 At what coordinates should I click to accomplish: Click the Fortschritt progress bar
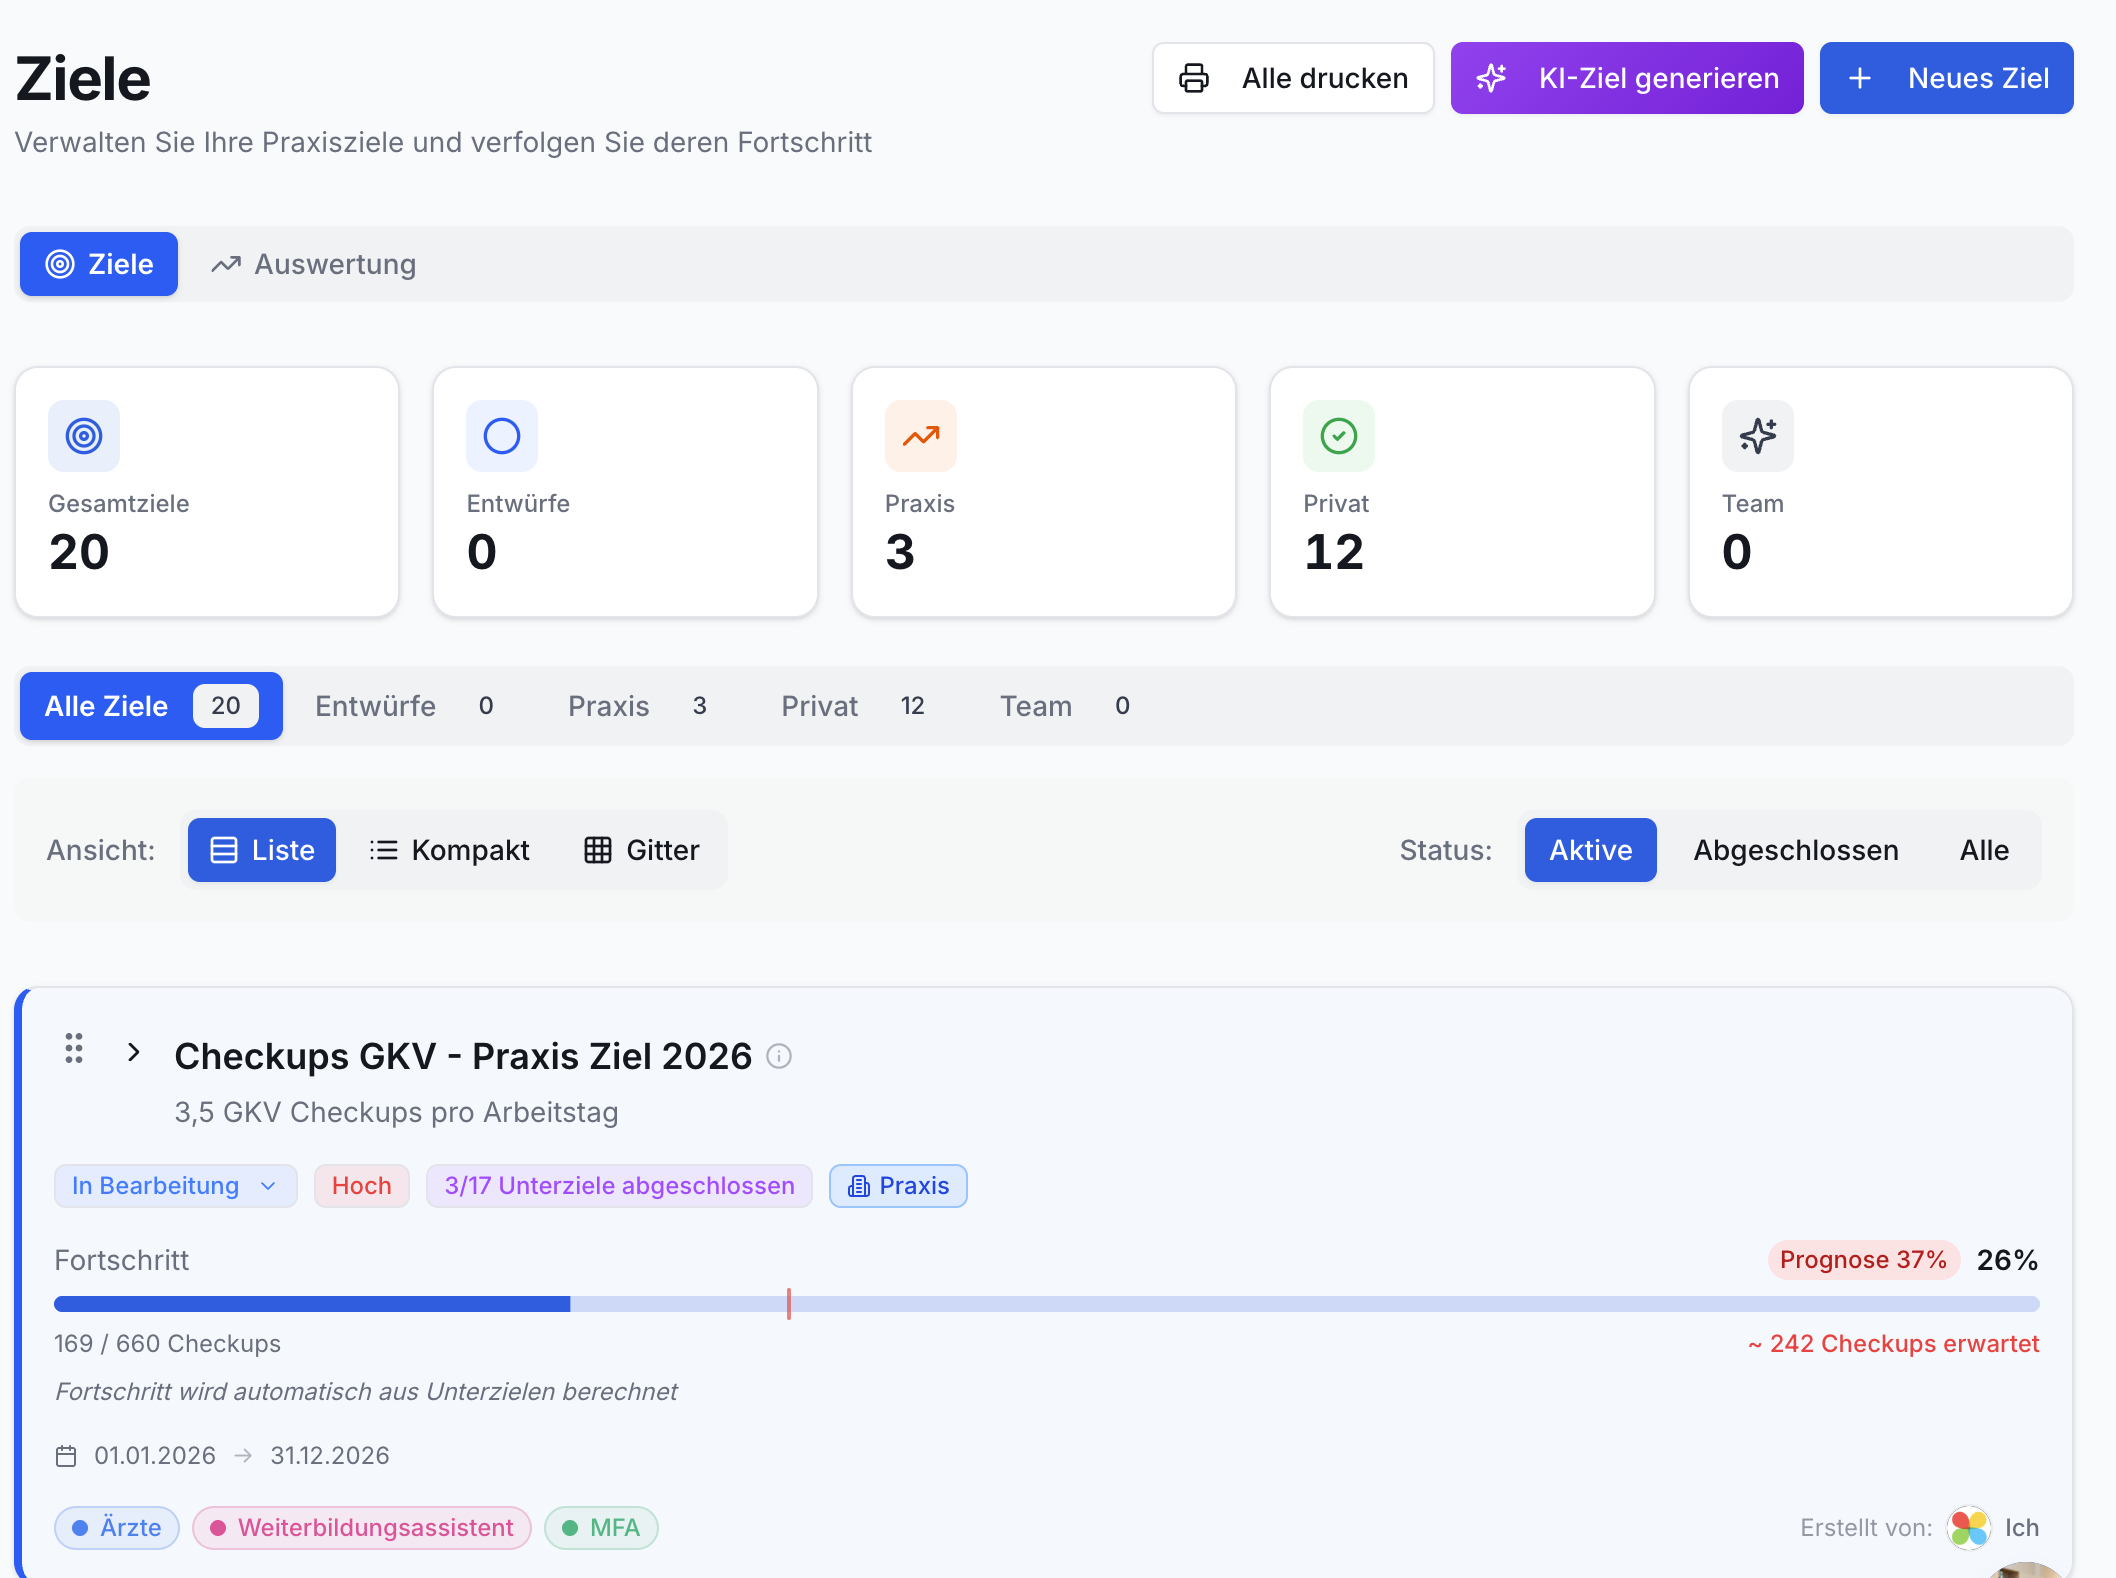point(1046,1304)
